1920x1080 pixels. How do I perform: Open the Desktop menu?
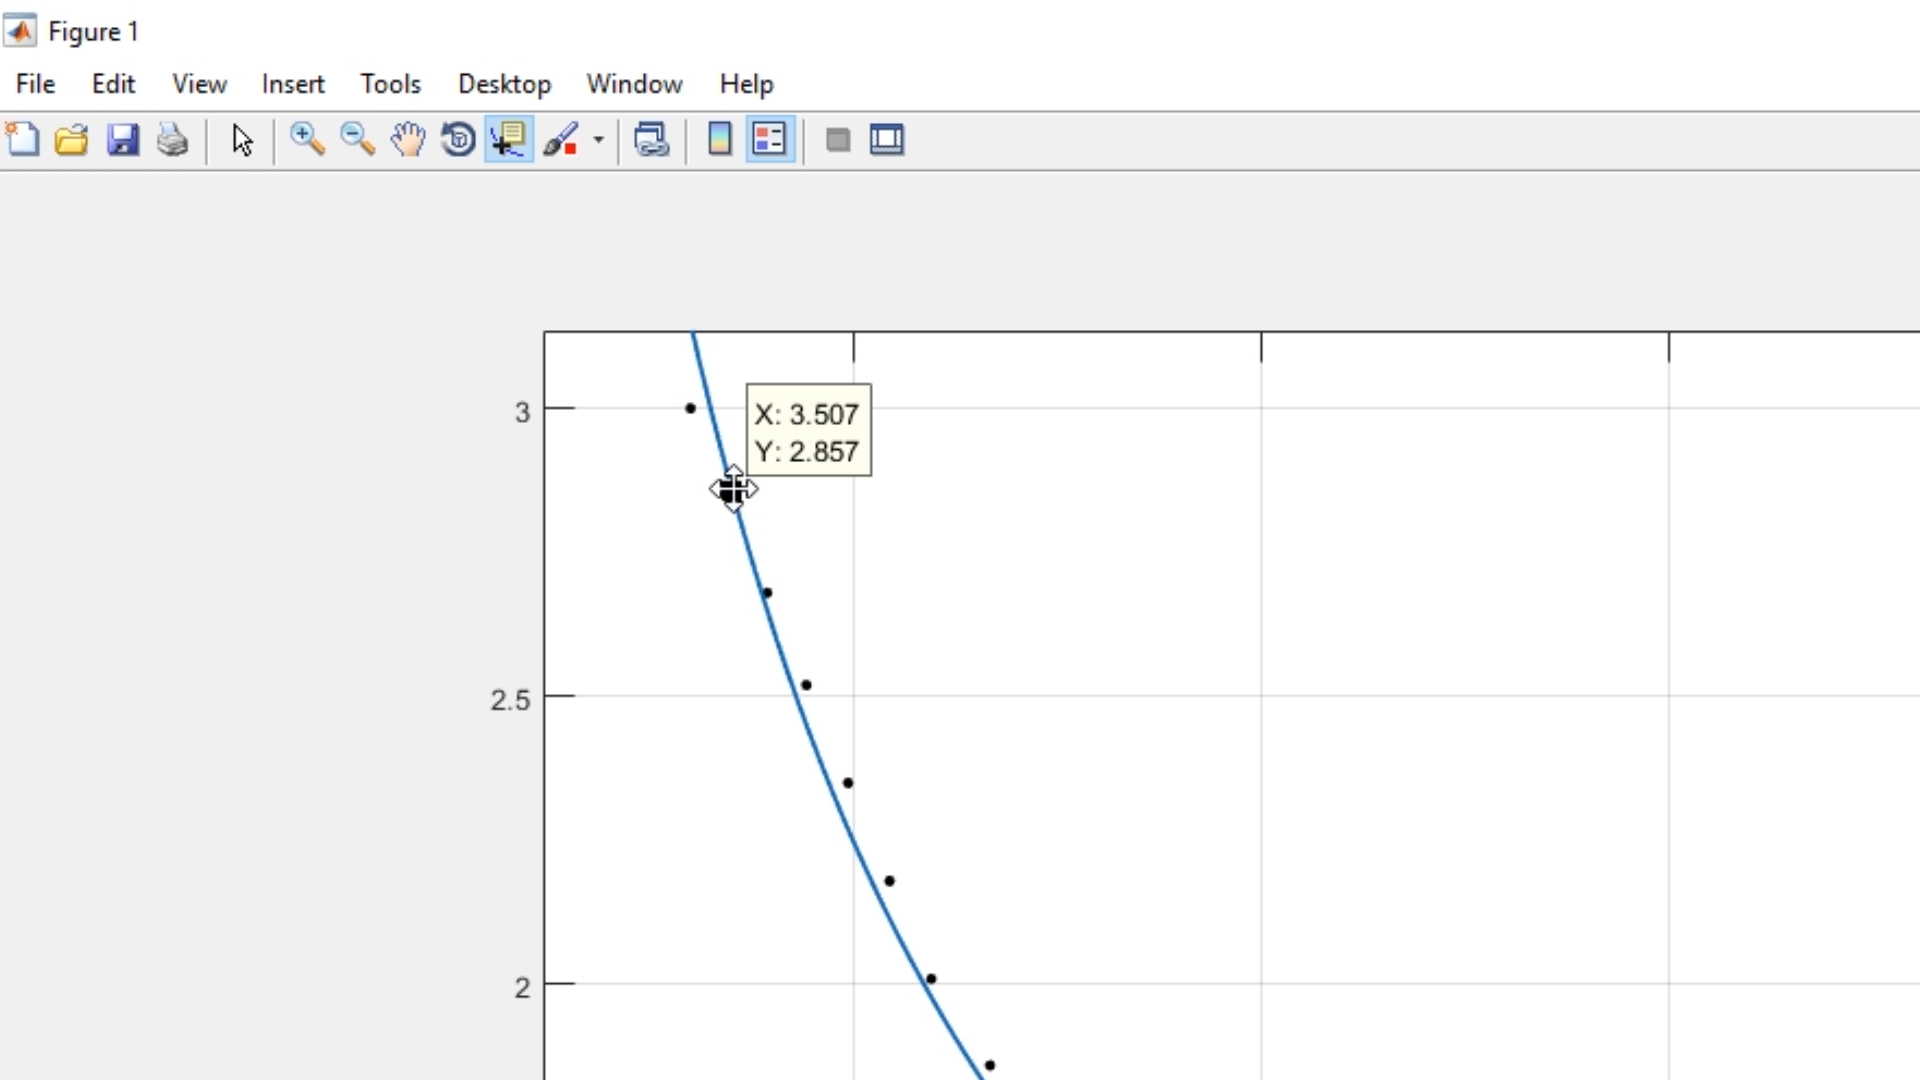click(505, 84)
